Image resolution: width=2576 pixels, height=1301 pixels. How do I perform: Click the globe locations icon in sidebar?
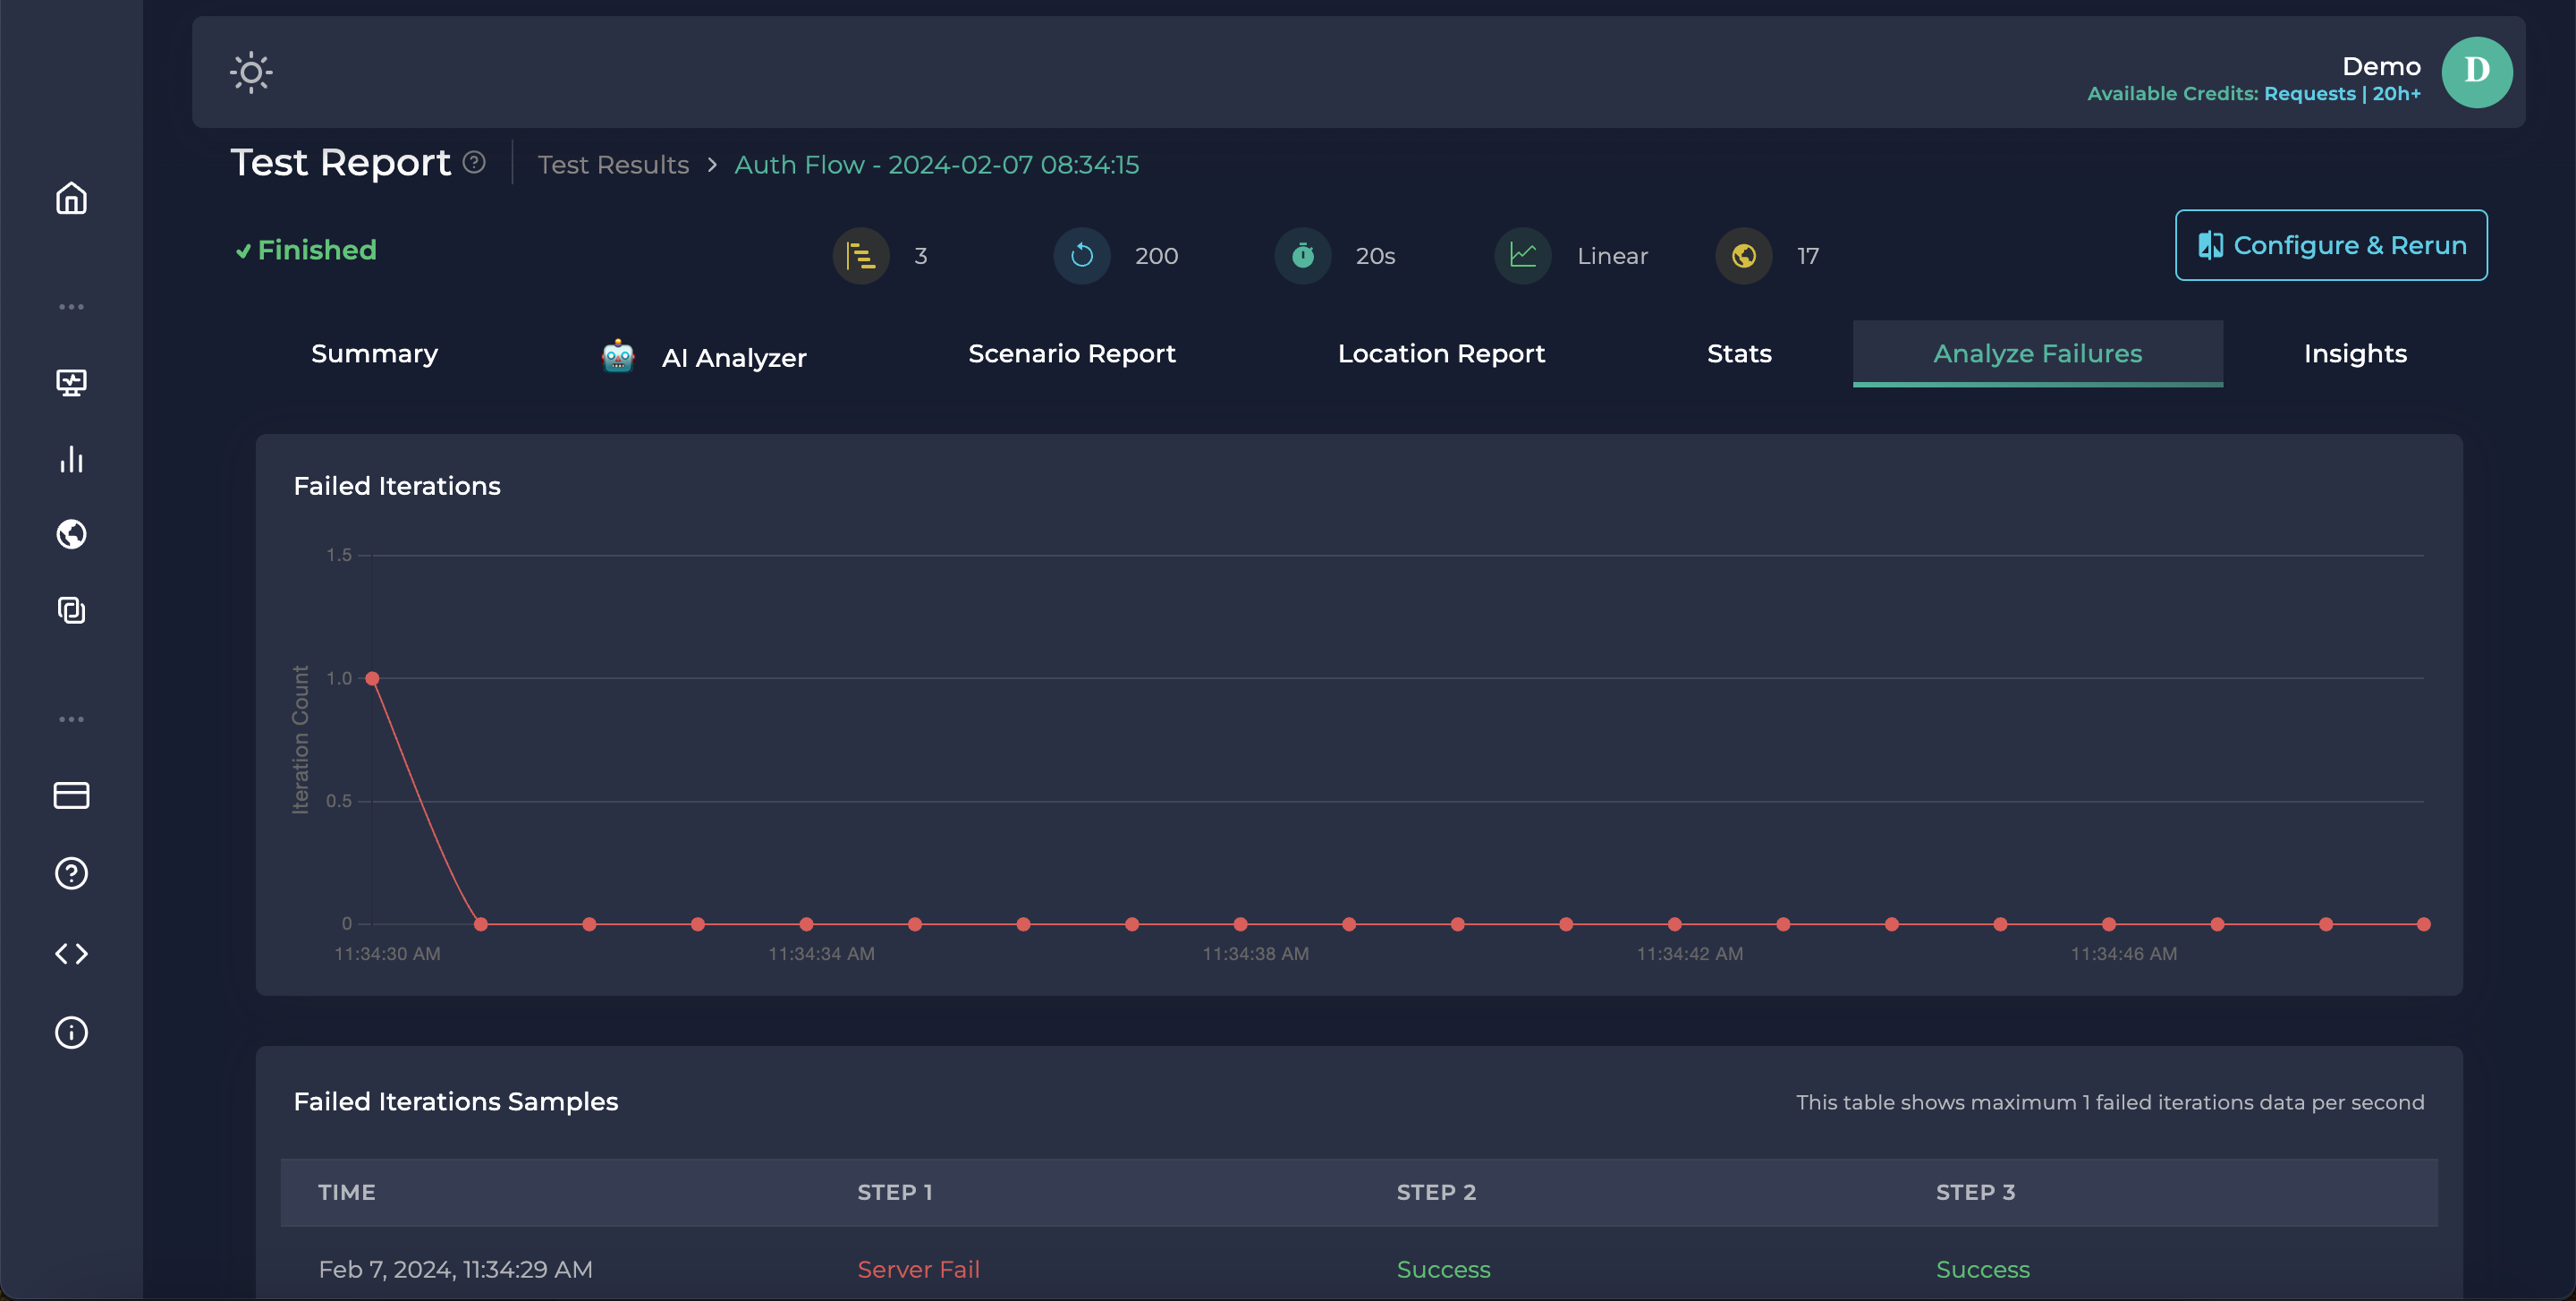71,534
